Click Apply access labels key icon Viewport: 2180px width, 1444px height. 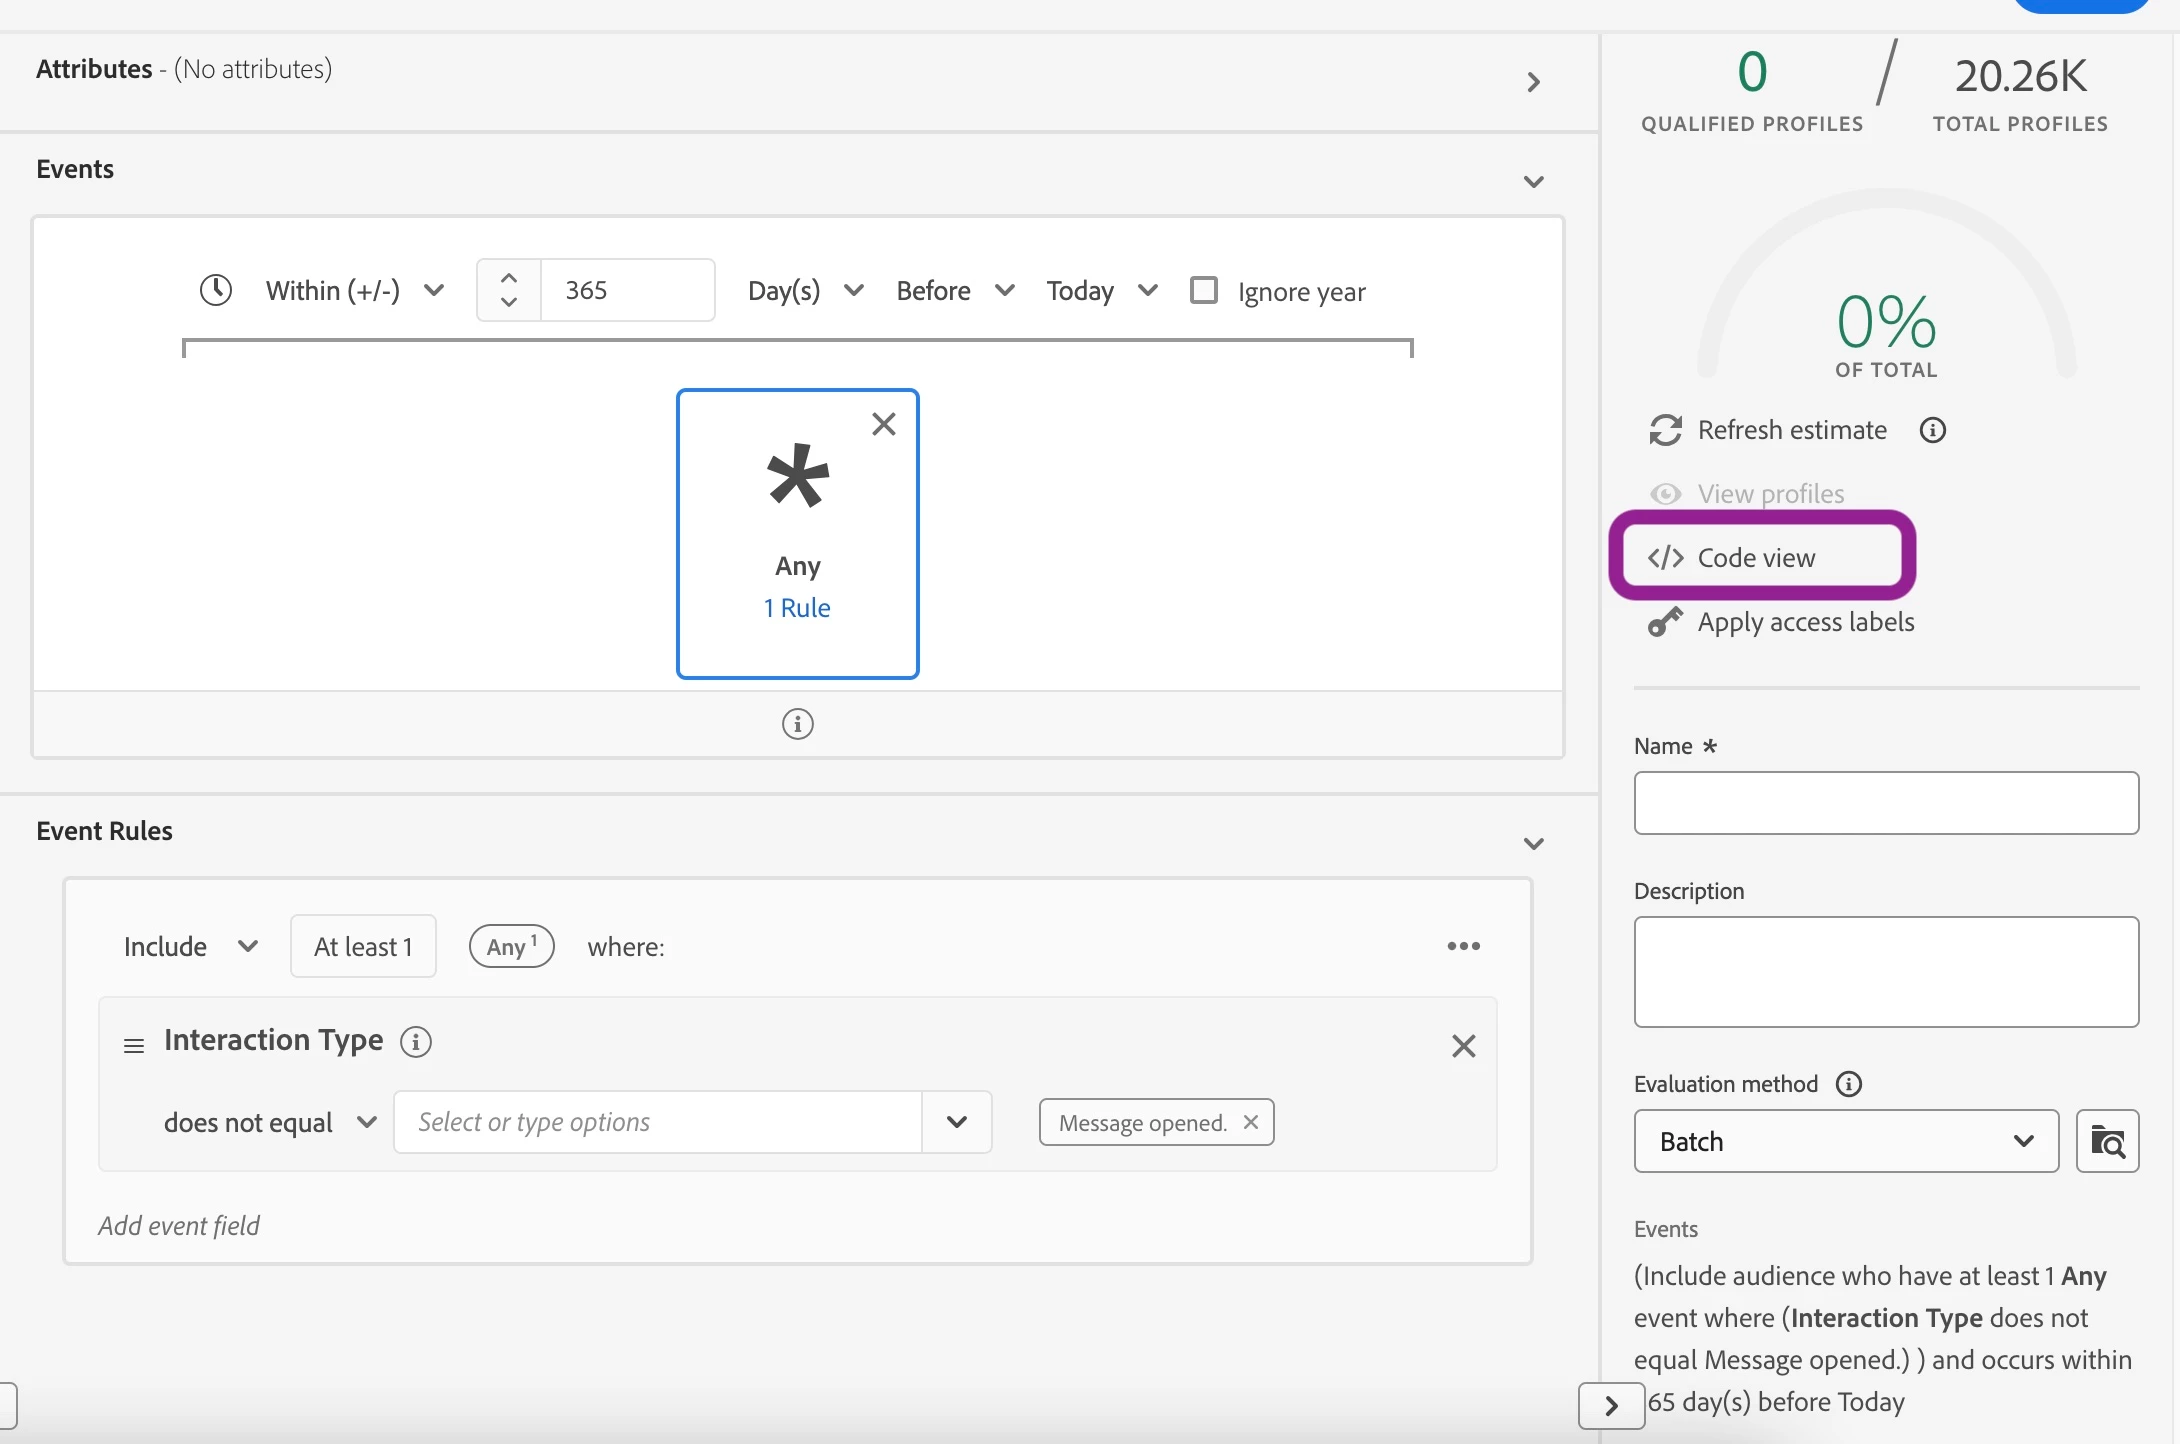pos(1665,622)
